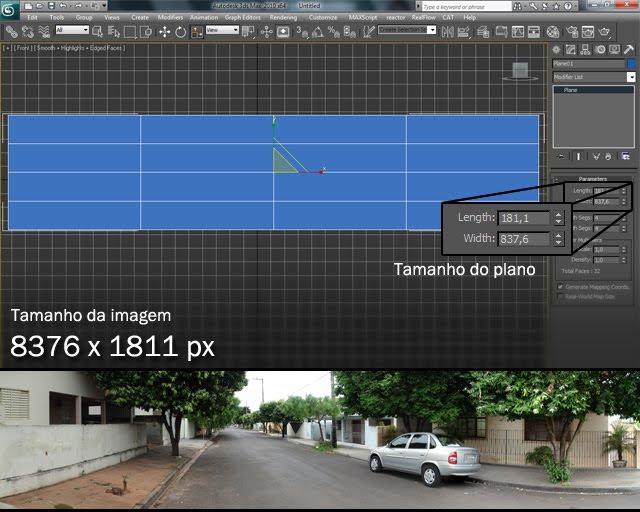Click the Render Production teapot icon

click(x=604, y=31)
